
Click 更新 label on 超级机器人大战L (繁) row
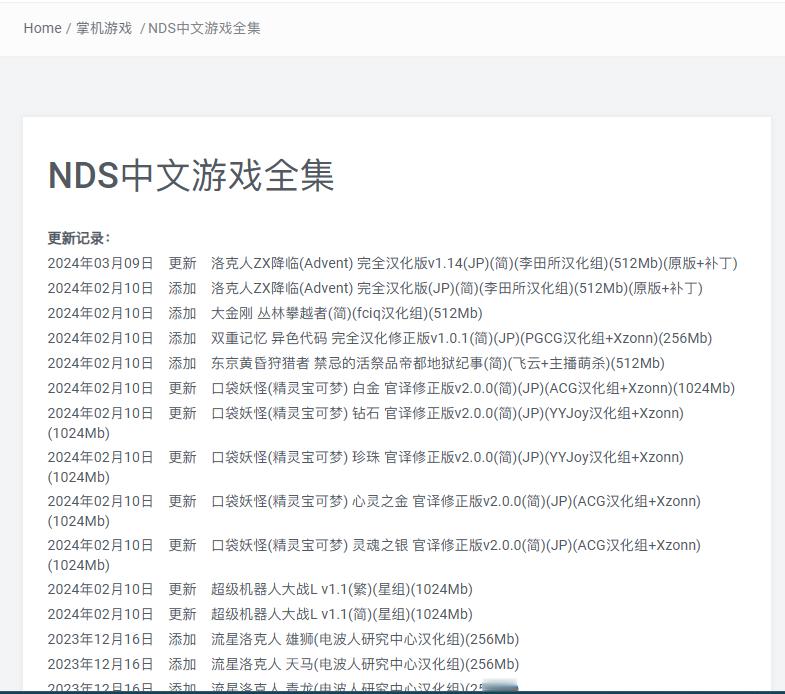(182, 589)
